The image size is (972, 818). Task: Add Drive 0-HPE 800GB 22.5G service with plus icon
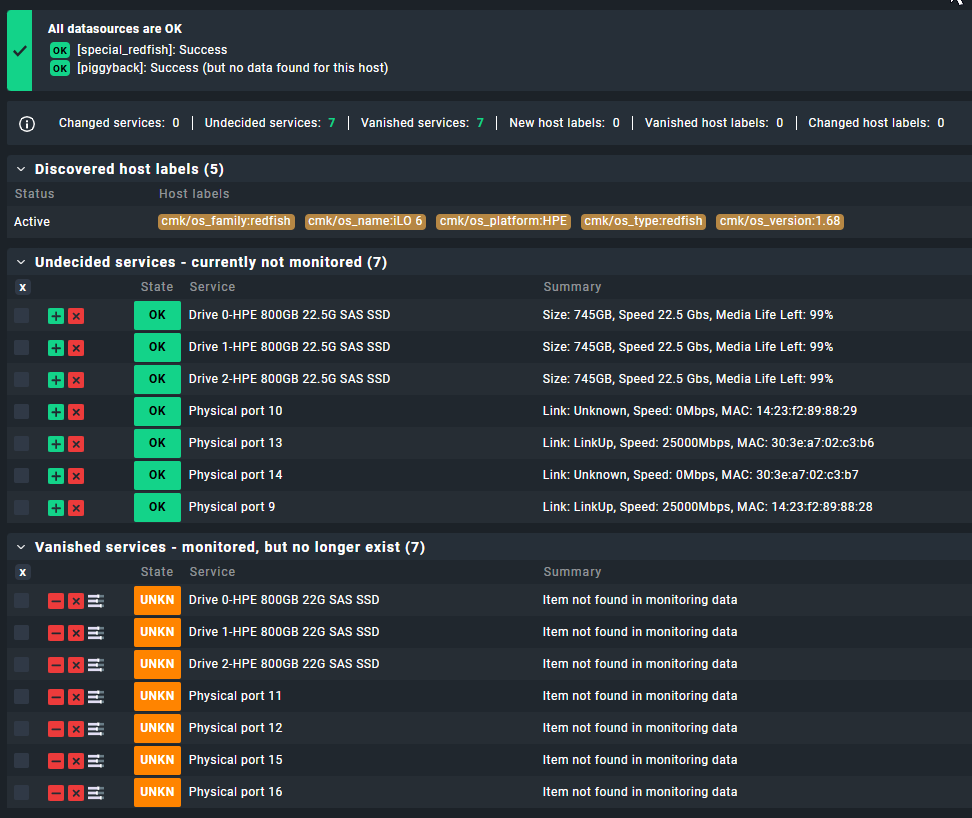(x=56, y=315)
